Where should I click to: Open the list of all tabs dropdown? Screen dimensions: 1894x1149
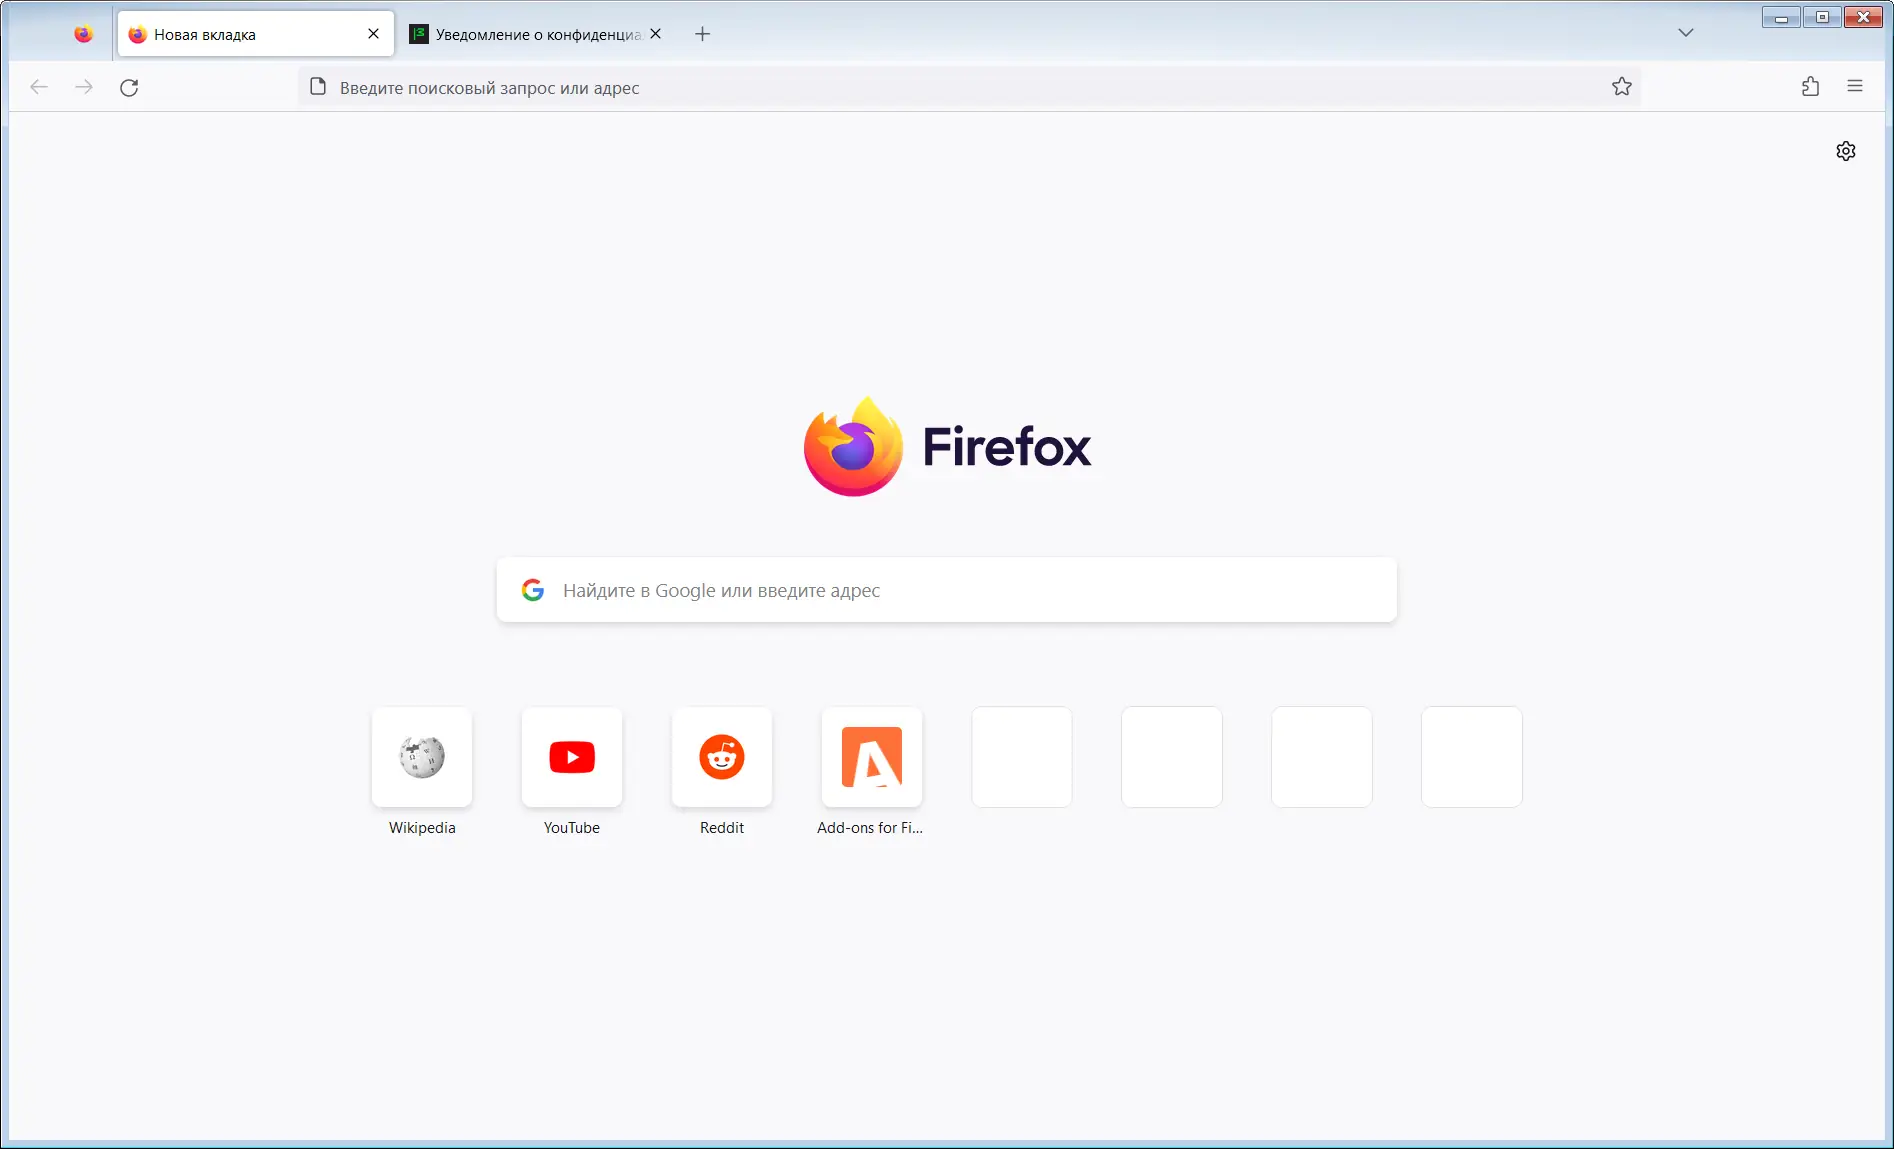tap(1686, 33)
